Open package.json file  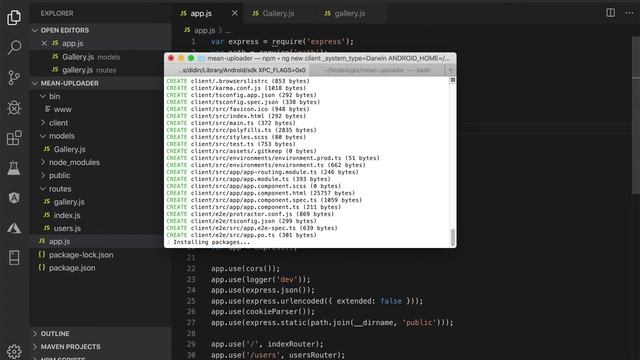[x=72, y=268]
